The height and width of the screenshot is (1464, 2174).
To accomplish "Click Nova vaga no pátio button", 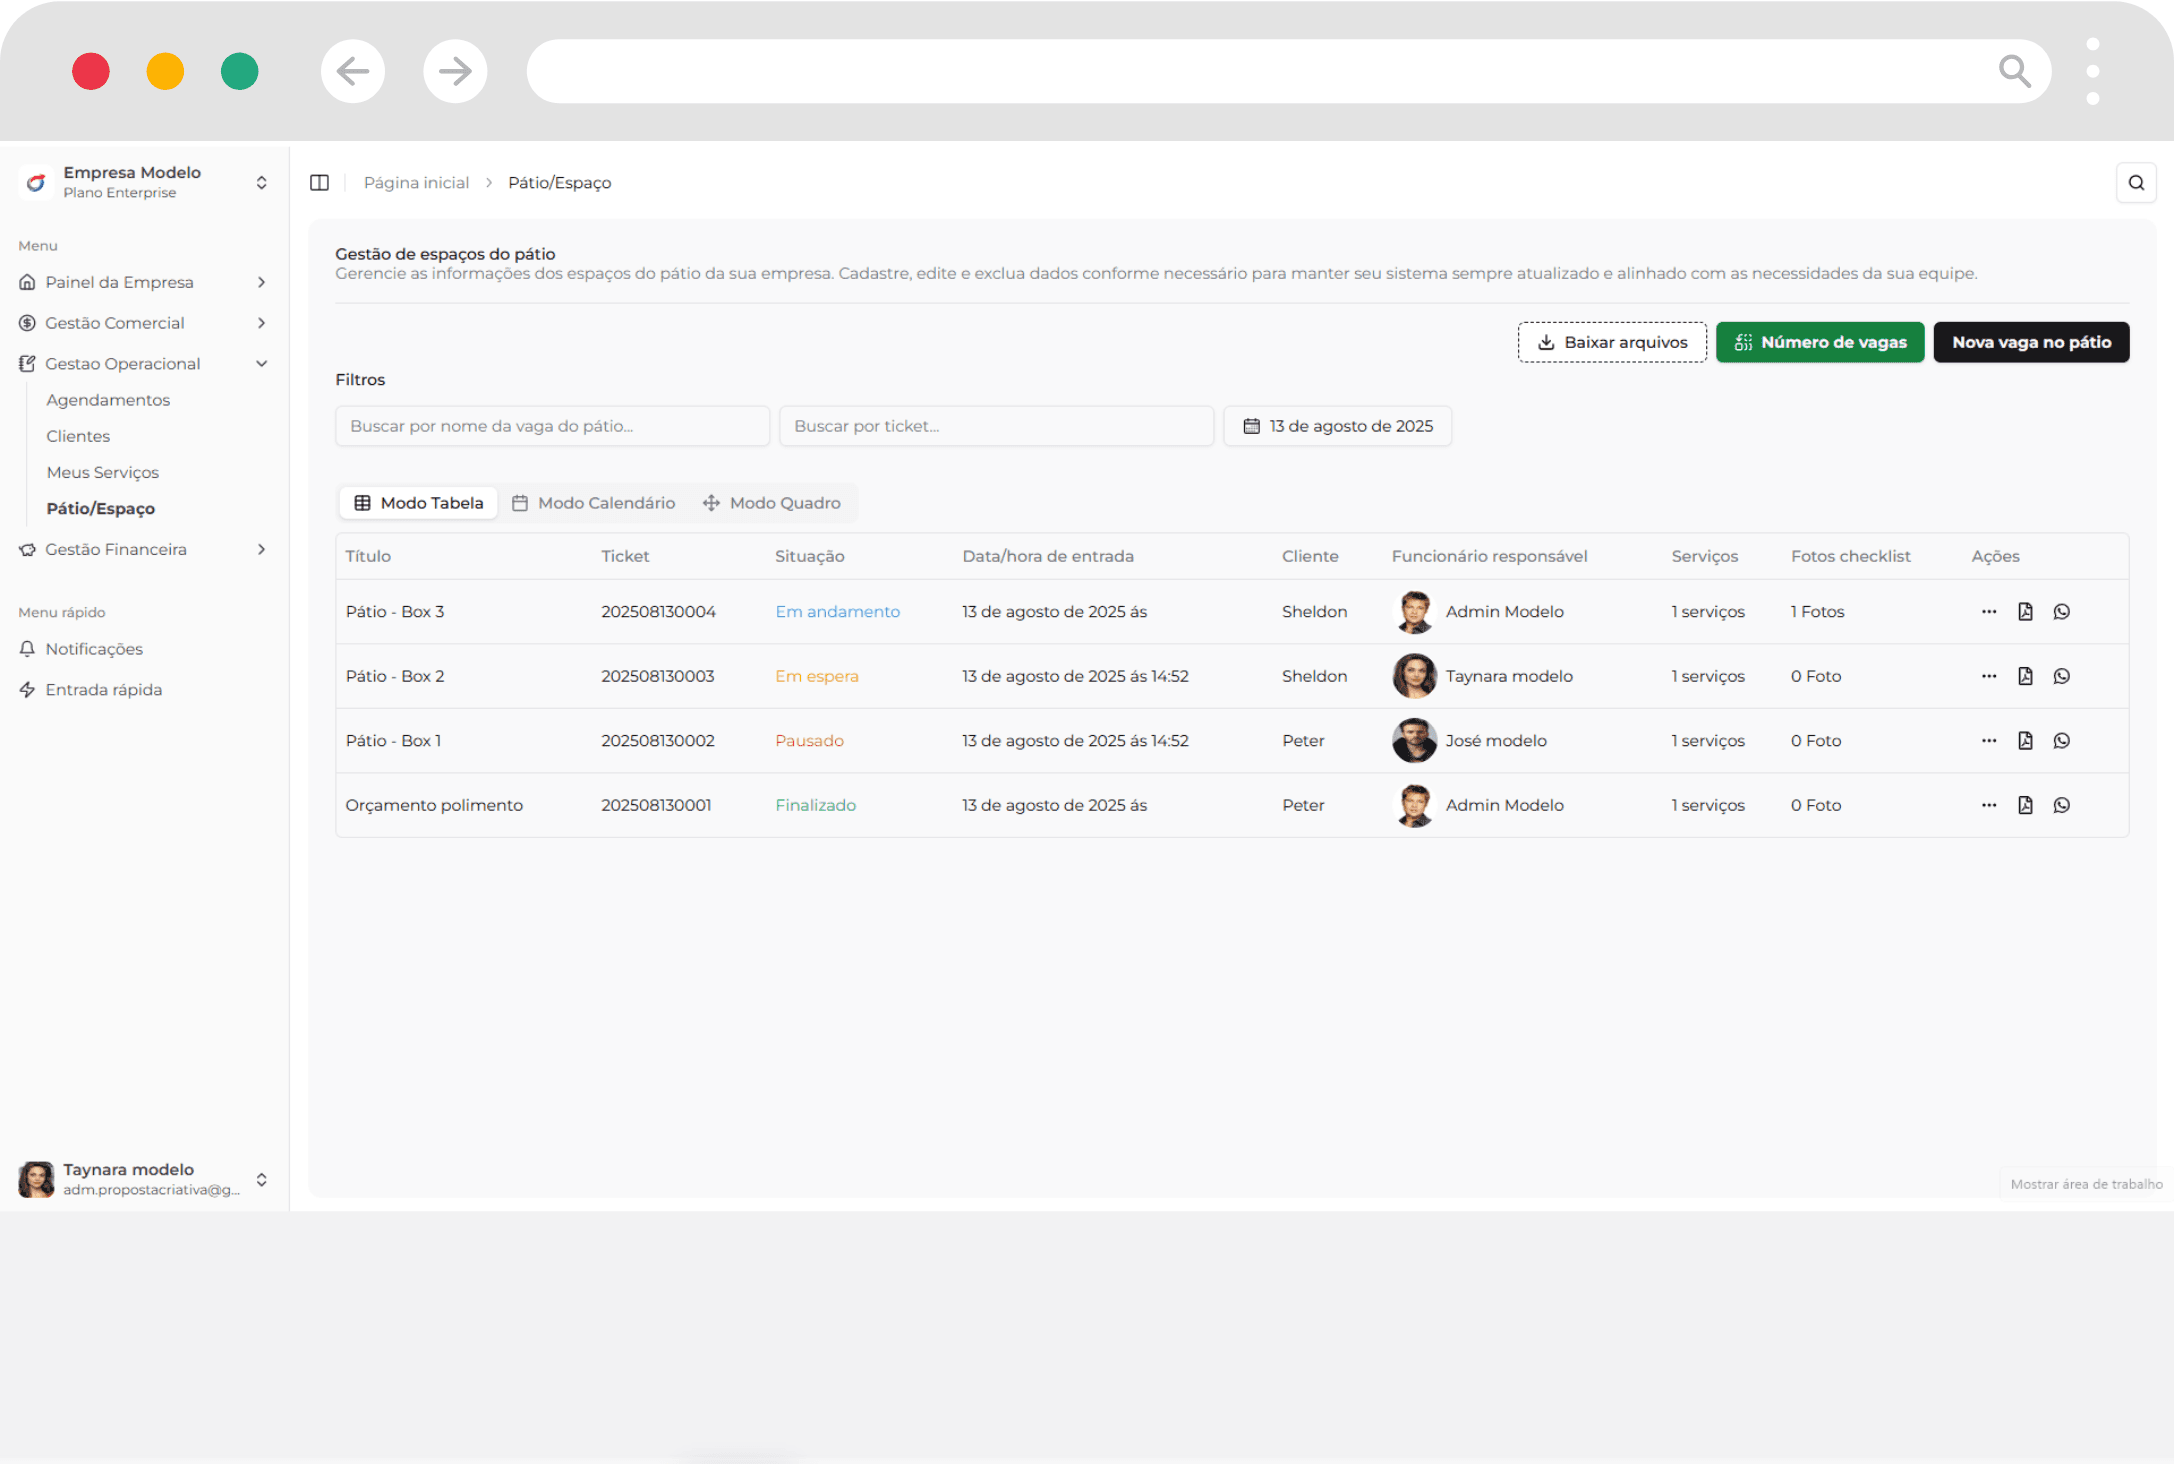I will pyautogui.click(x=2030, y=342).
